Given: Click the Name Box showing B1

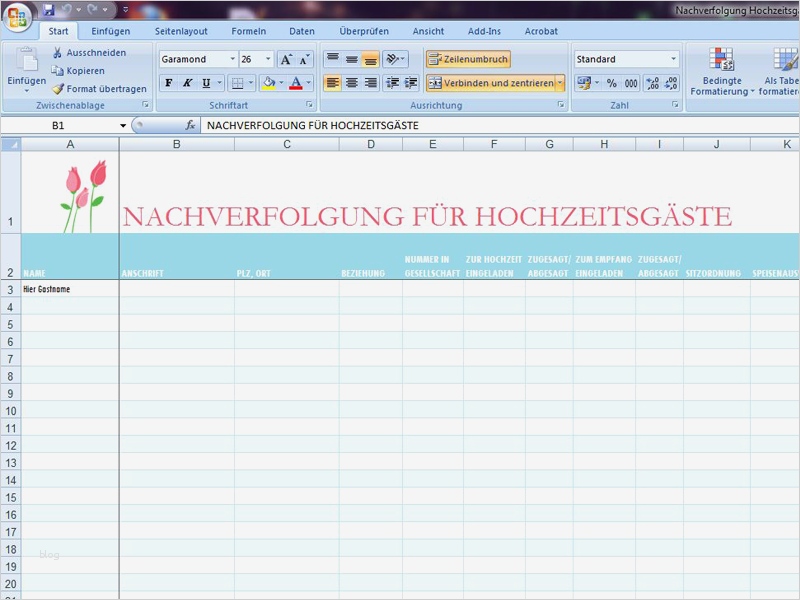Looking at the screenshot, I should (x=58, y=126).
